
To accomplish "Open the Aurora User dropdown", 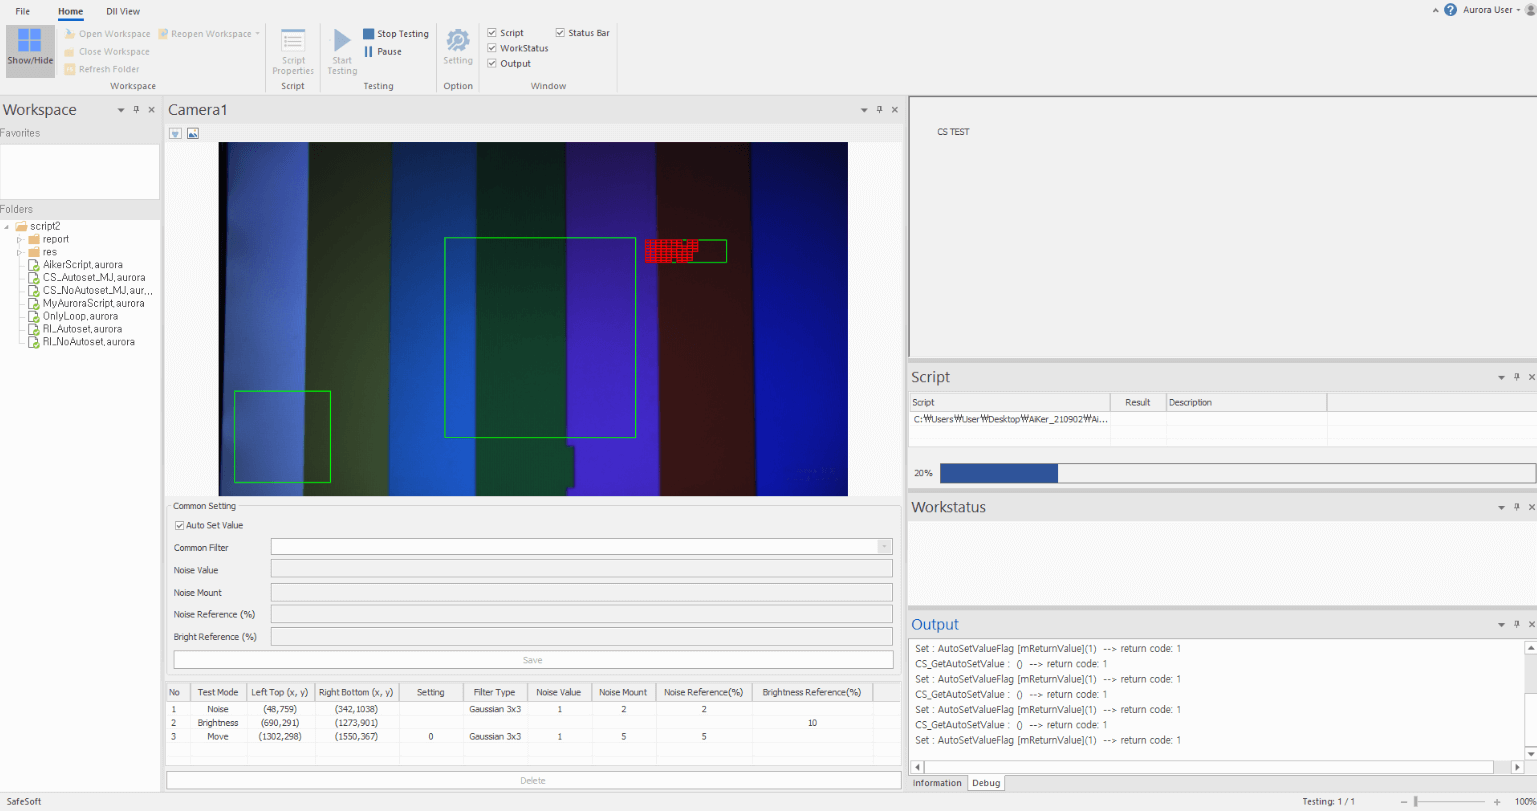I will click(1519, 10).
